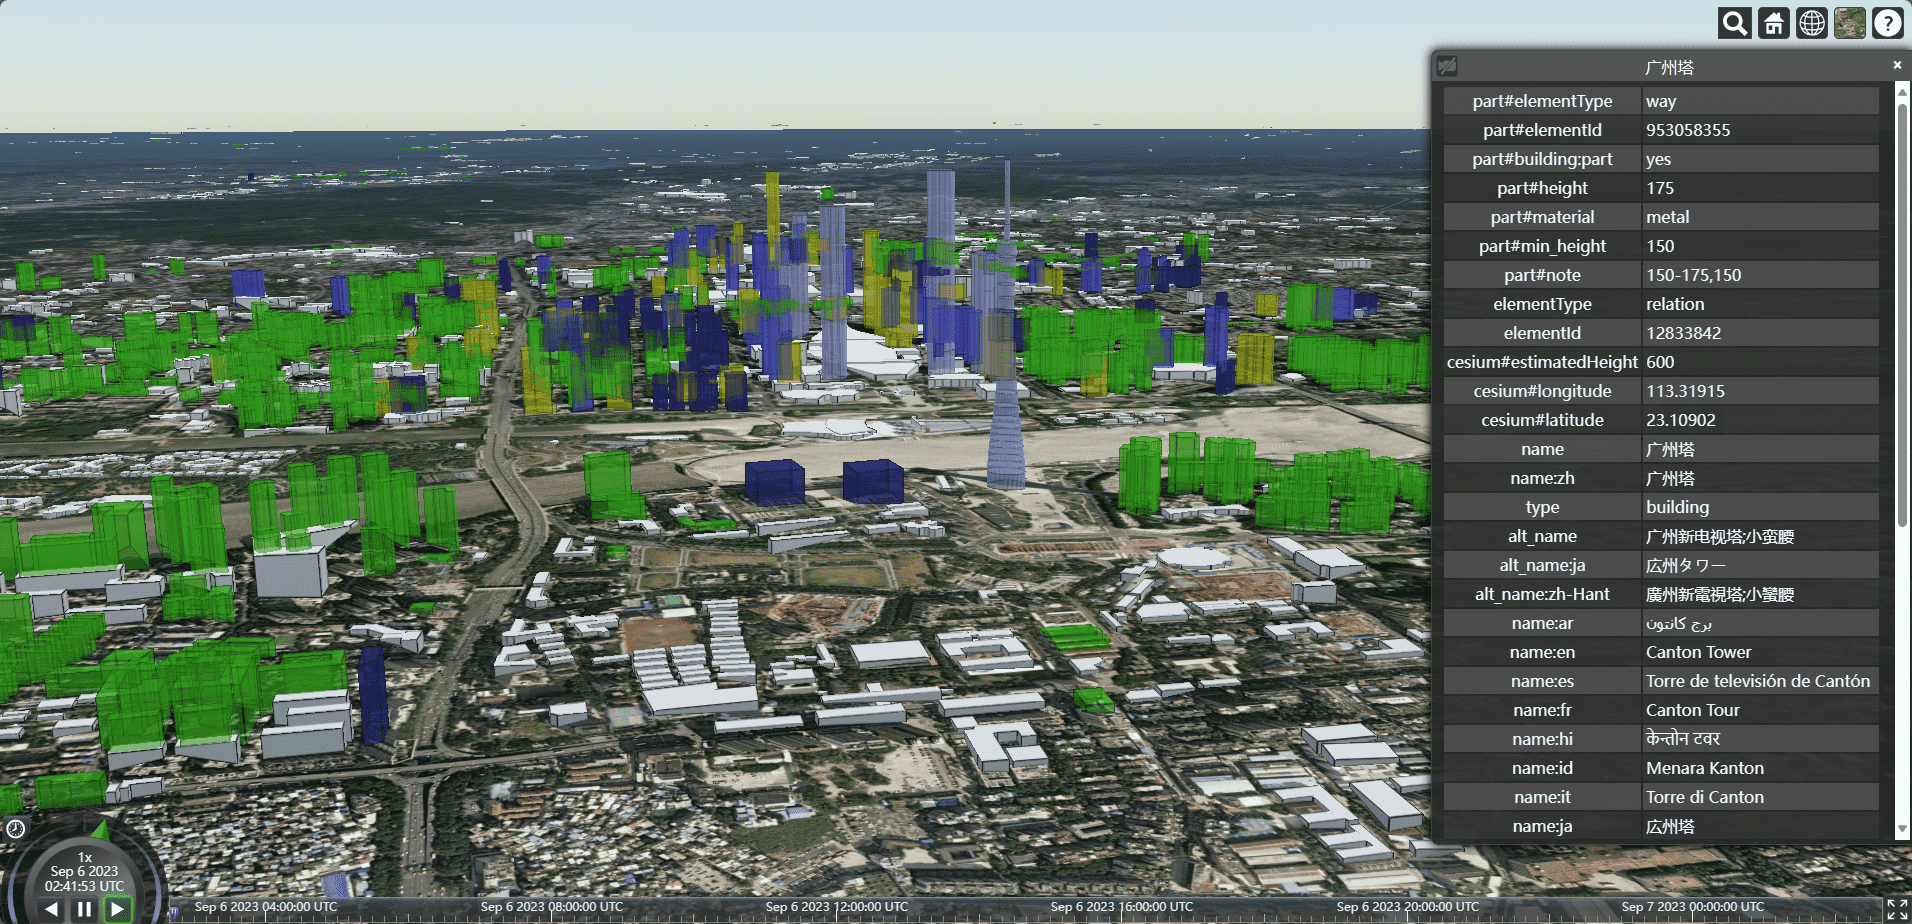Viewport: 1912px width, 924px height.
Task: Click the type value 'building'
Action: click(1678, 507)
